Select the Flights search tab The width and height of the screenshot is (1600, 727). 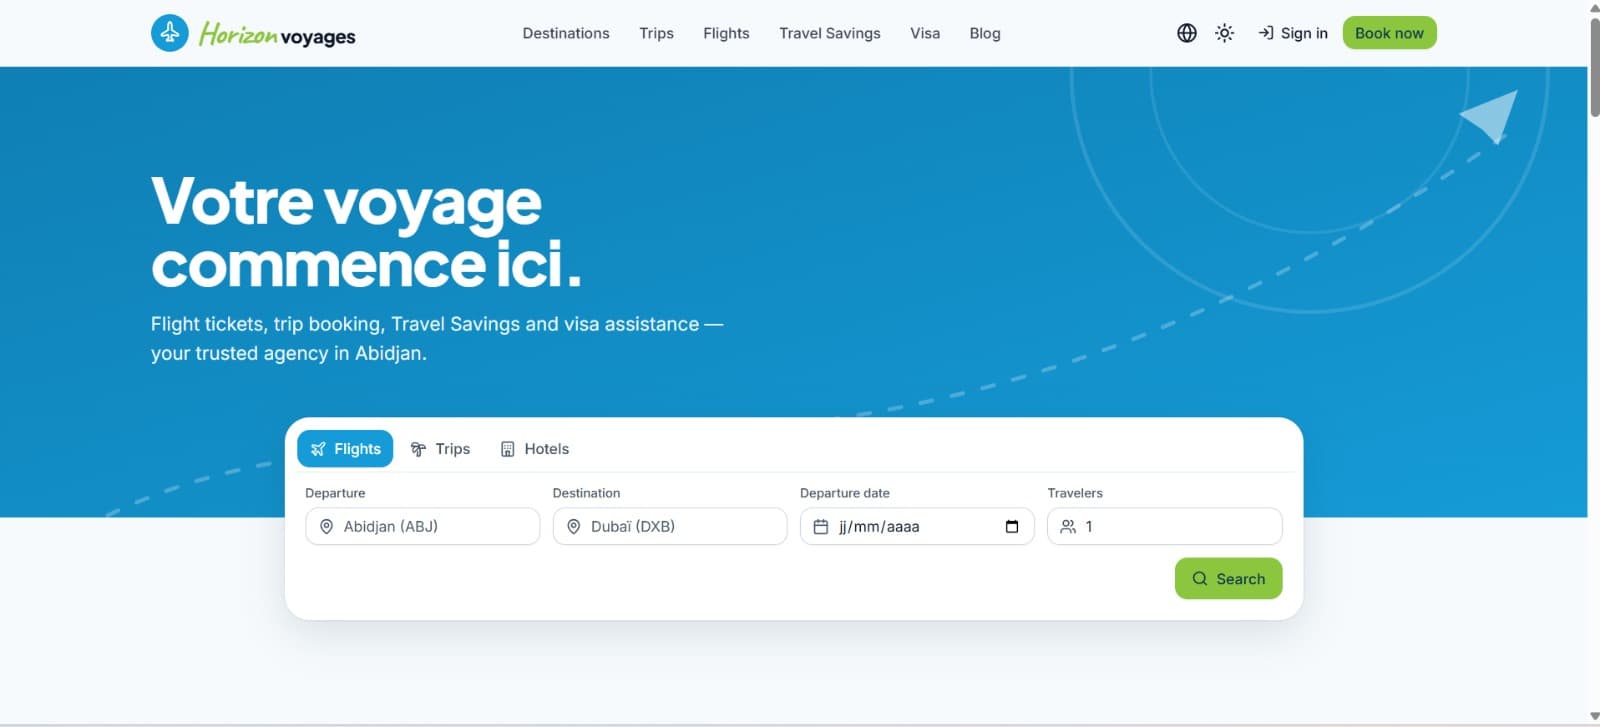pos(345,449)
